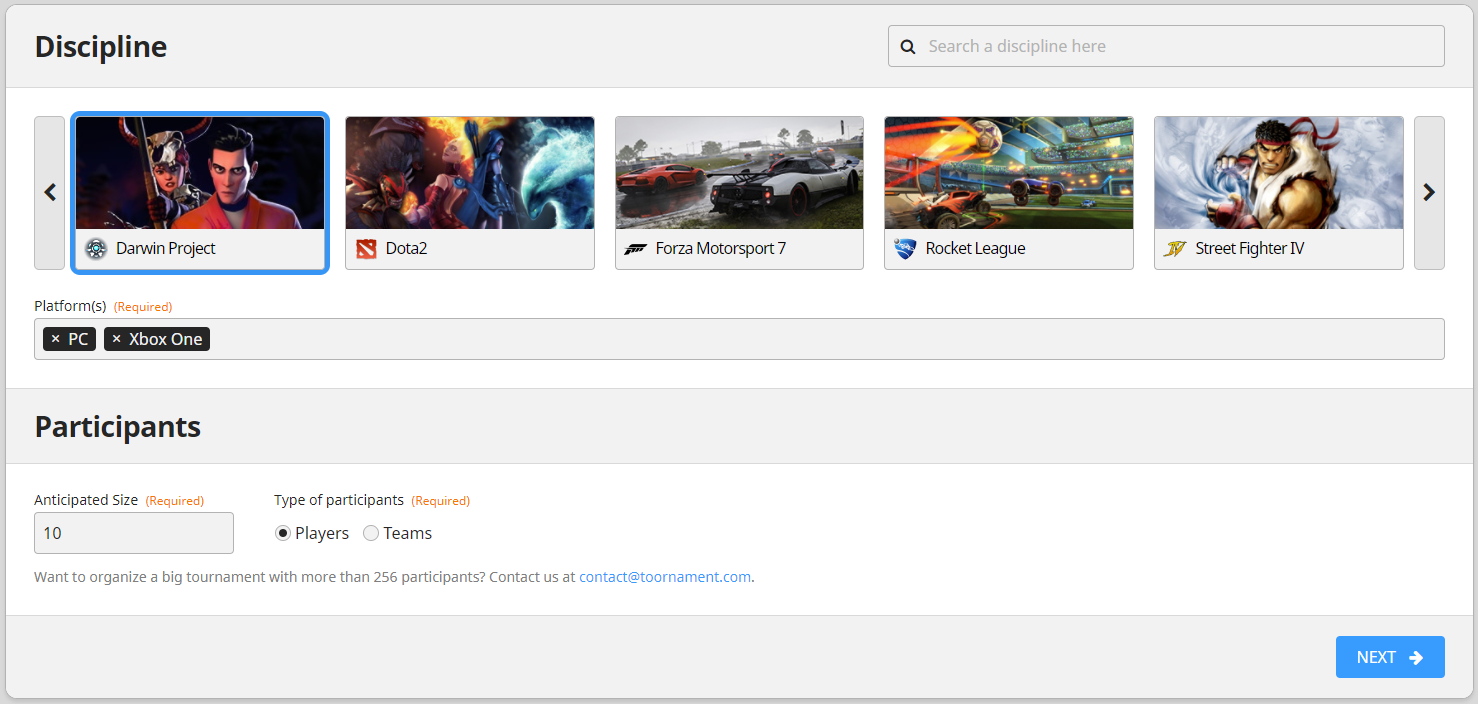Select the Players radio button
1478x704 pixels.
tap(283, 534)
